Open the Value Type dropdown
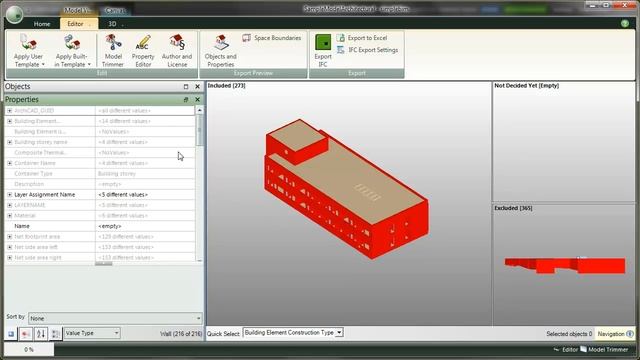640x360 pixels. coord(92,333)
